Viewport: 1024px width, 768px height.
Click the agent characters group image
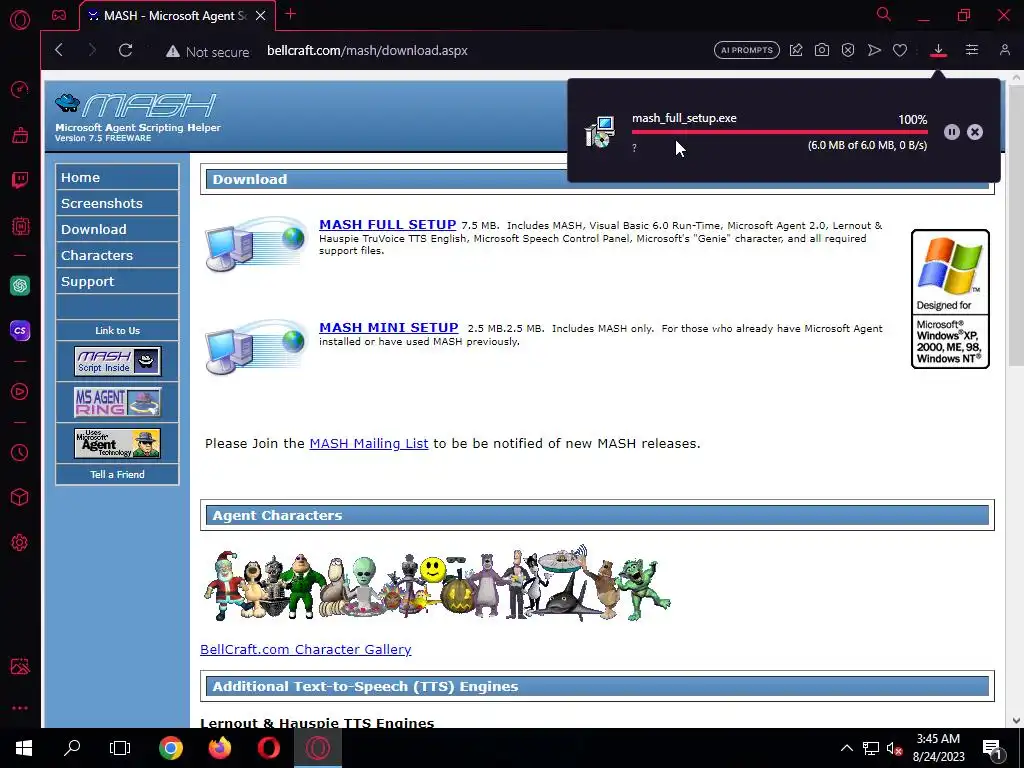[x=437, y=583]
